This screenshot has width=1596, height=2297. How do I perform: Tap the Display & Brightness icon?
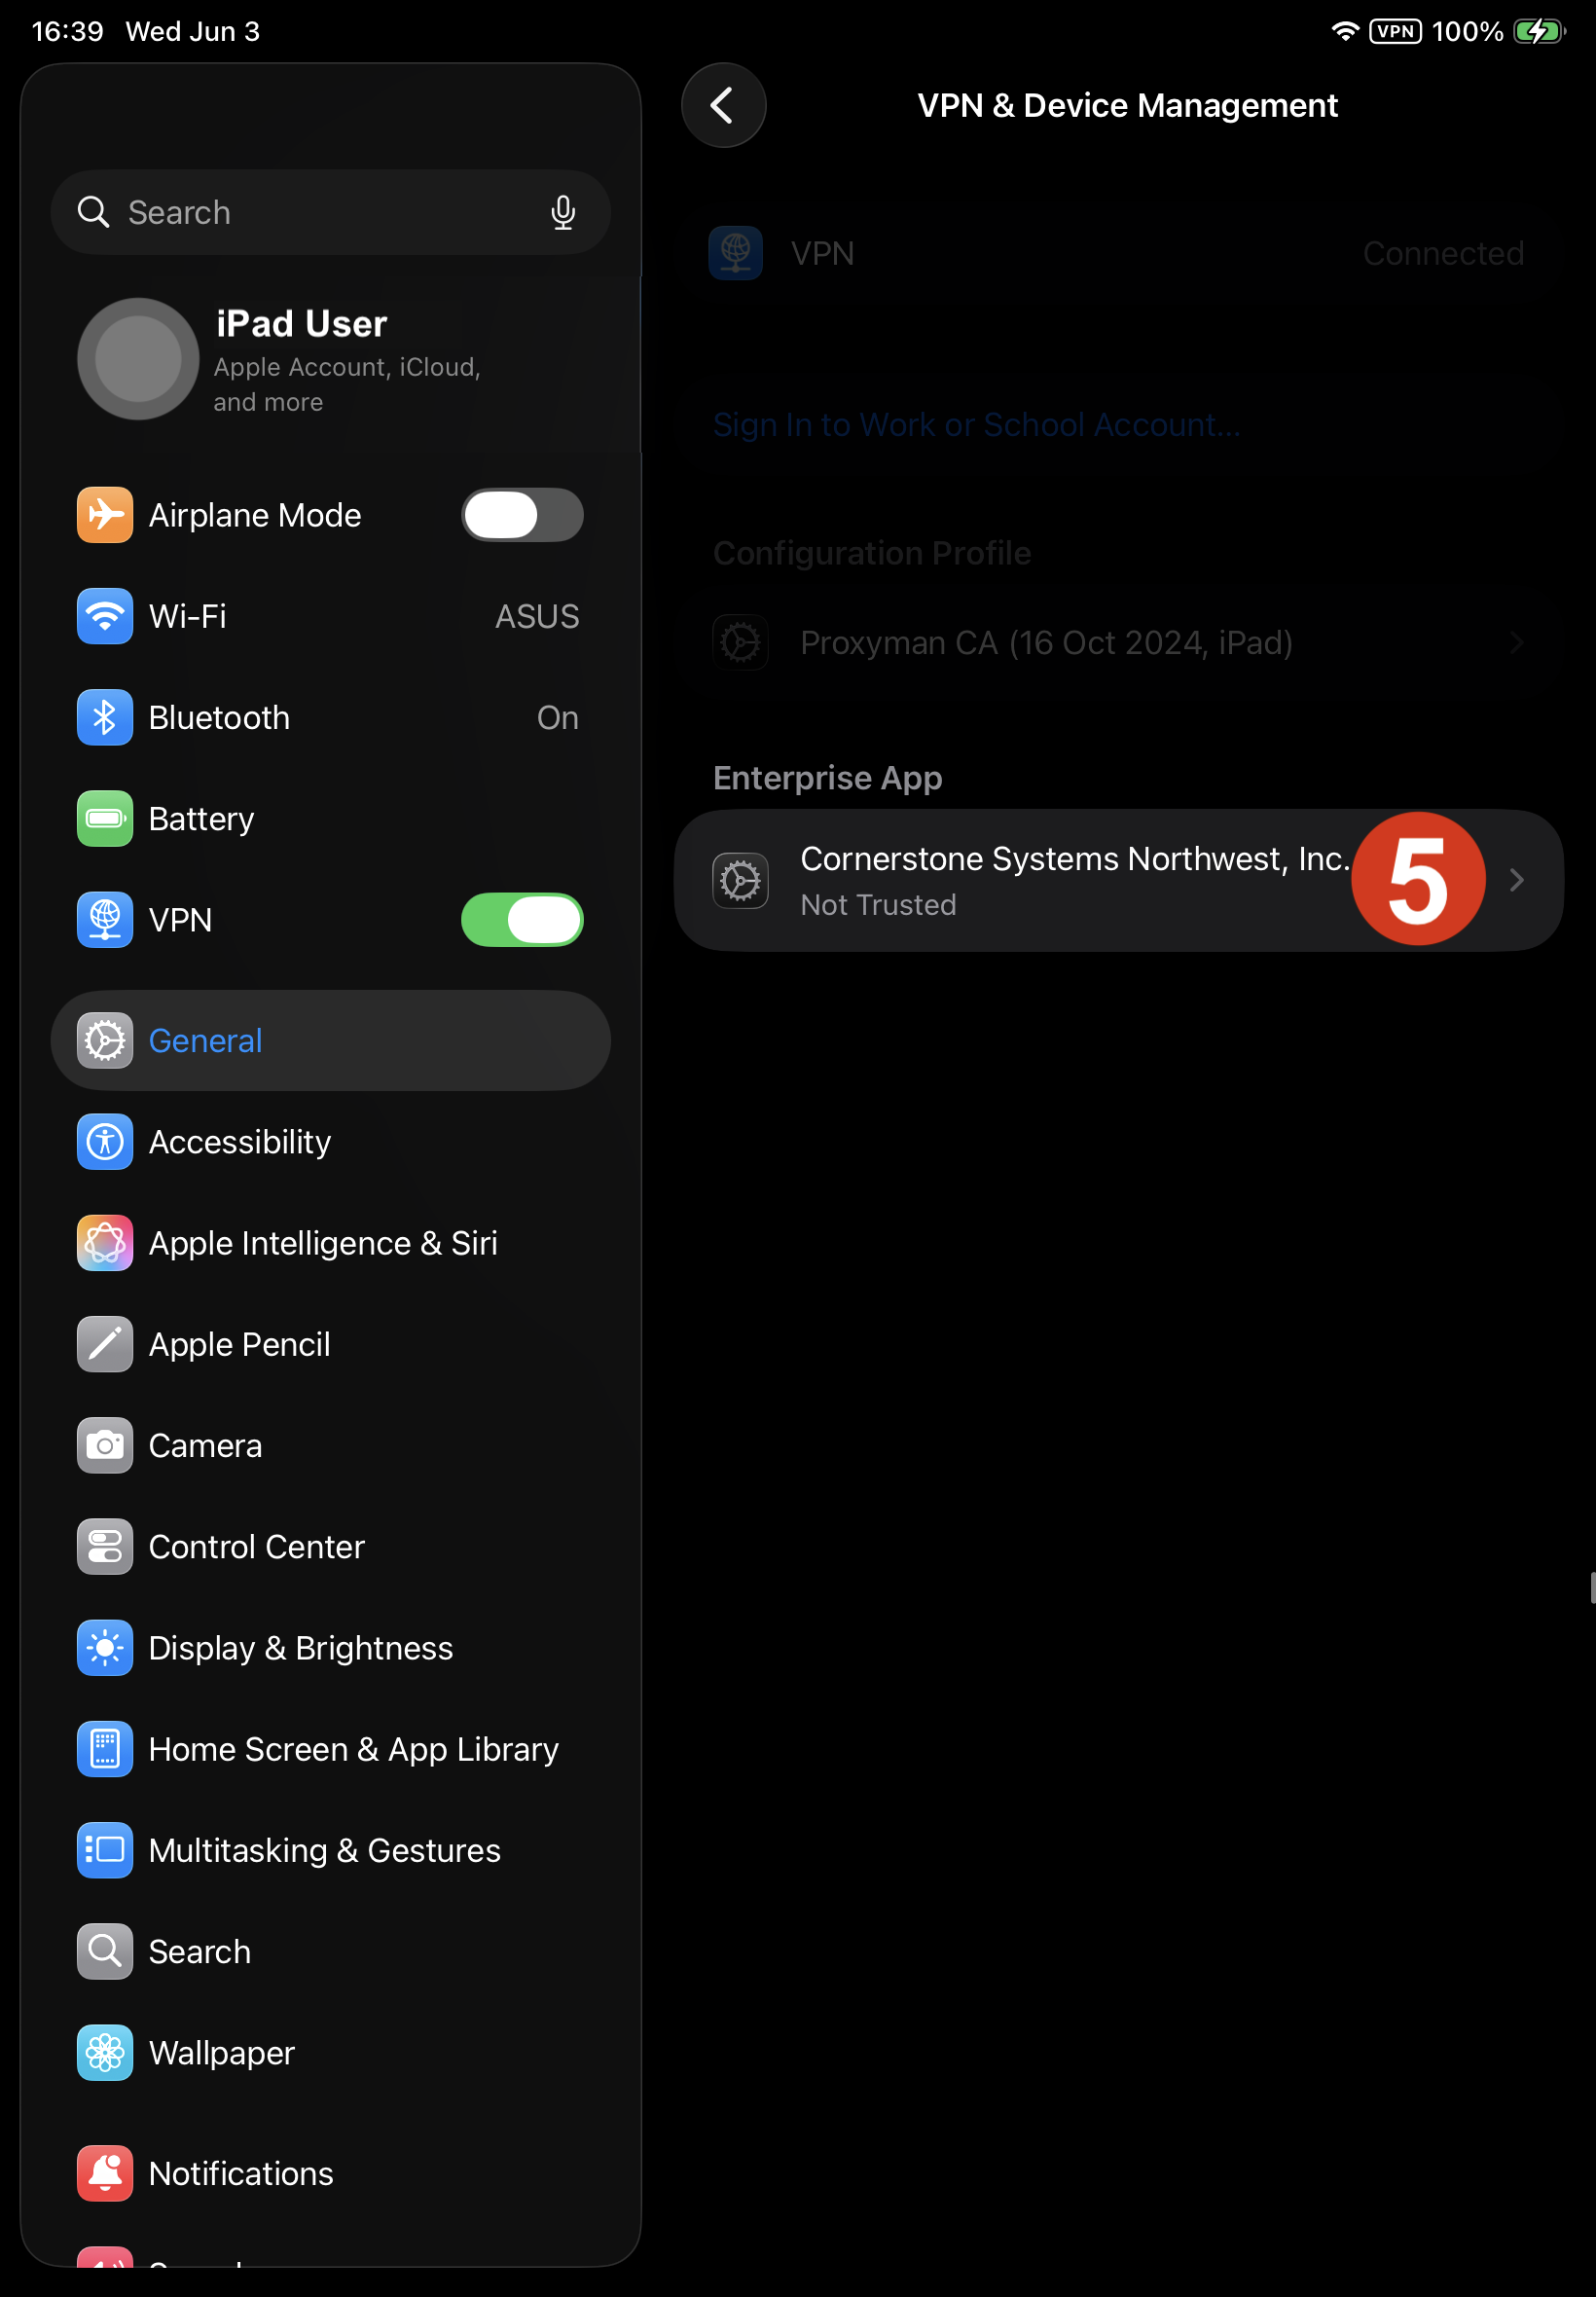(105, 1648)
